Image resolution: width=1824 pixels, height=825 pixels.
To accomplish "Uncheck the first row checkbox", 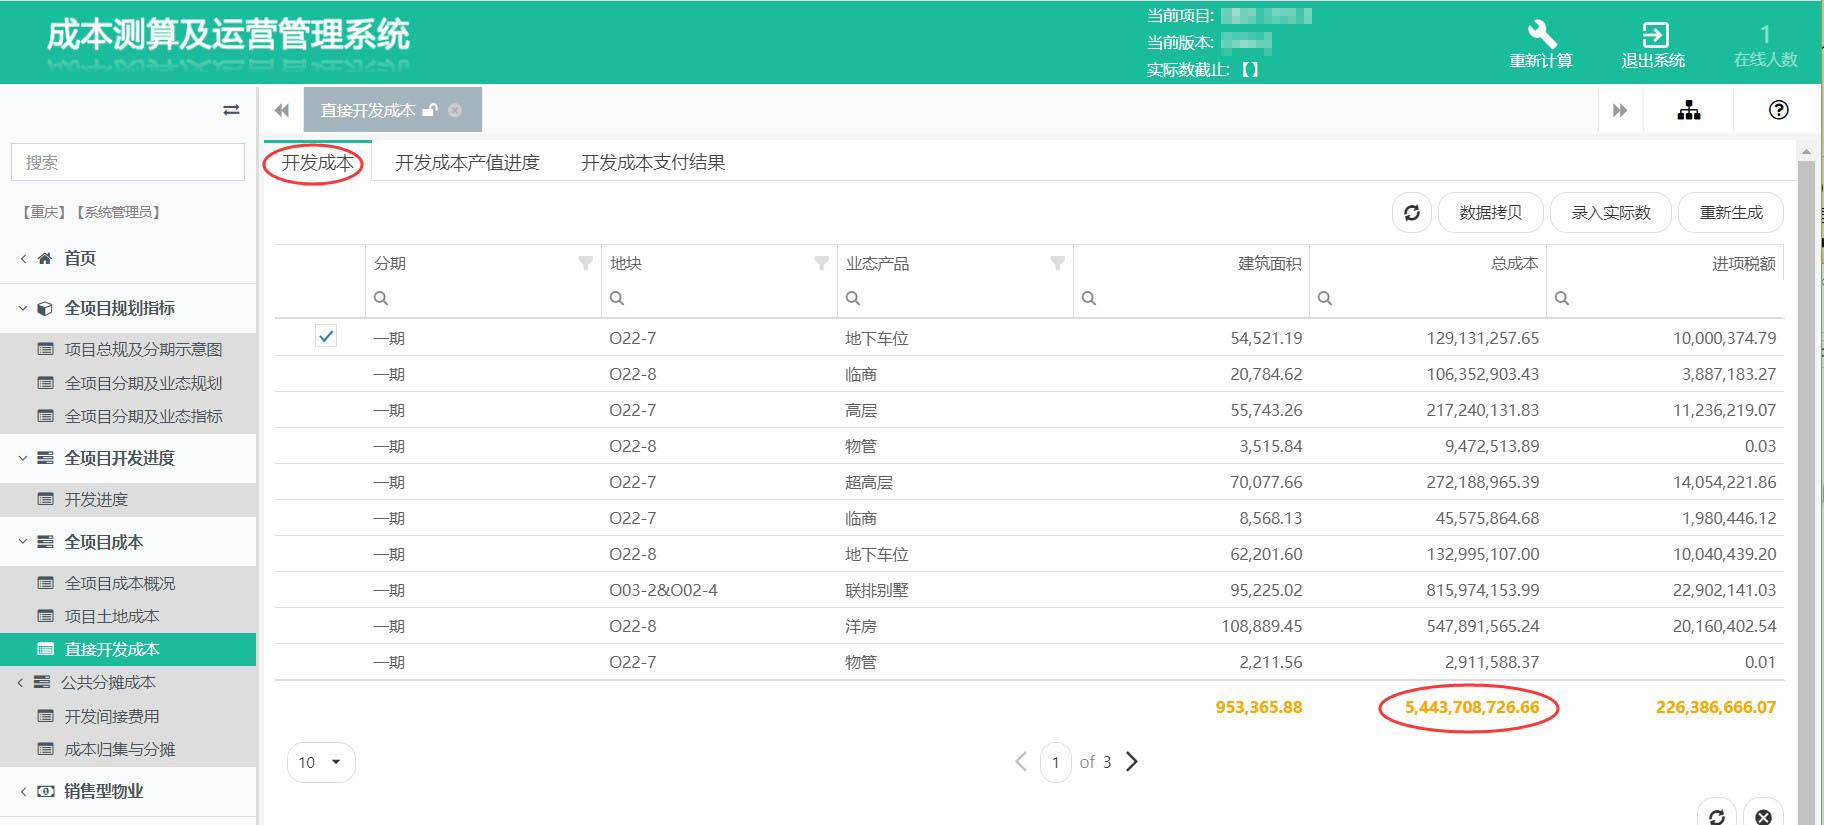I will pos(326,337).
